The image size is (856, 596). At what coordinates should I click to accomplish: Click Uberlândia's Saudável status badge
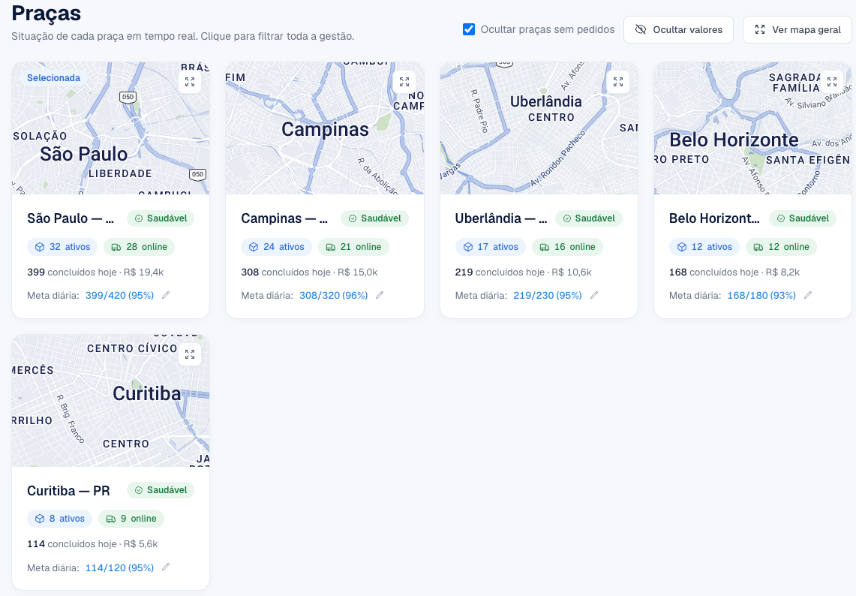pyautogui.click(x=588, y=218)
